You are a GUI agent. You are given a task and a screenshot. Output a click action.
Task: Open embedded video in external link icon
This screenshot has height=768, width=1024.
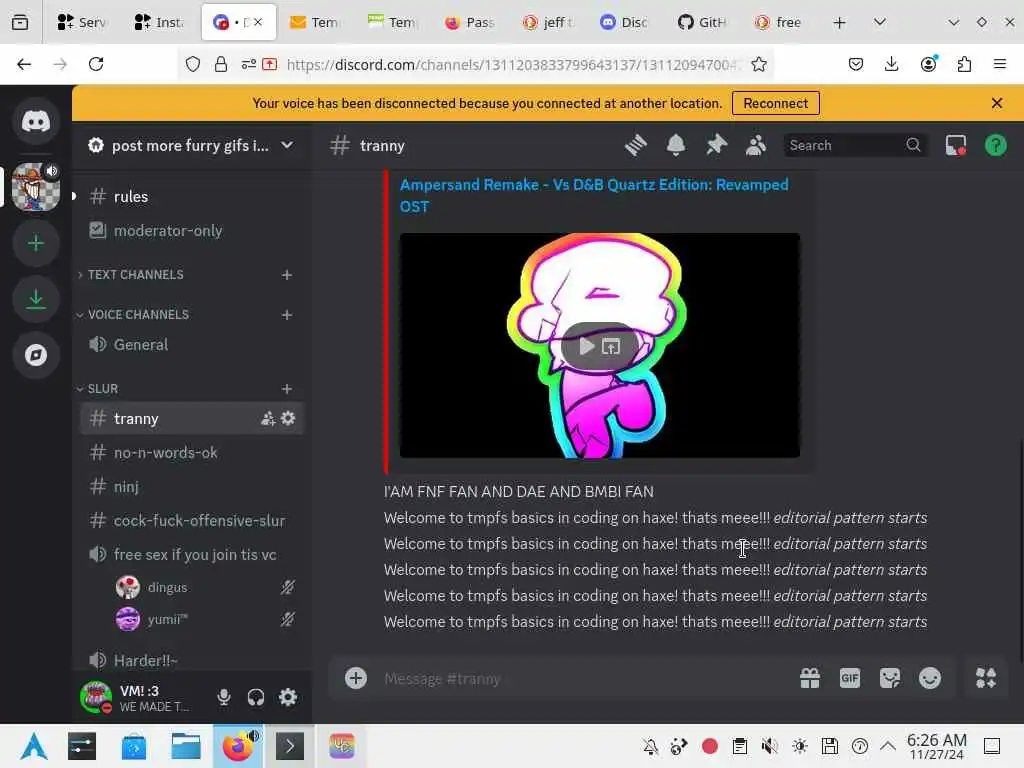pyautogui.click(x=611, y=346)
